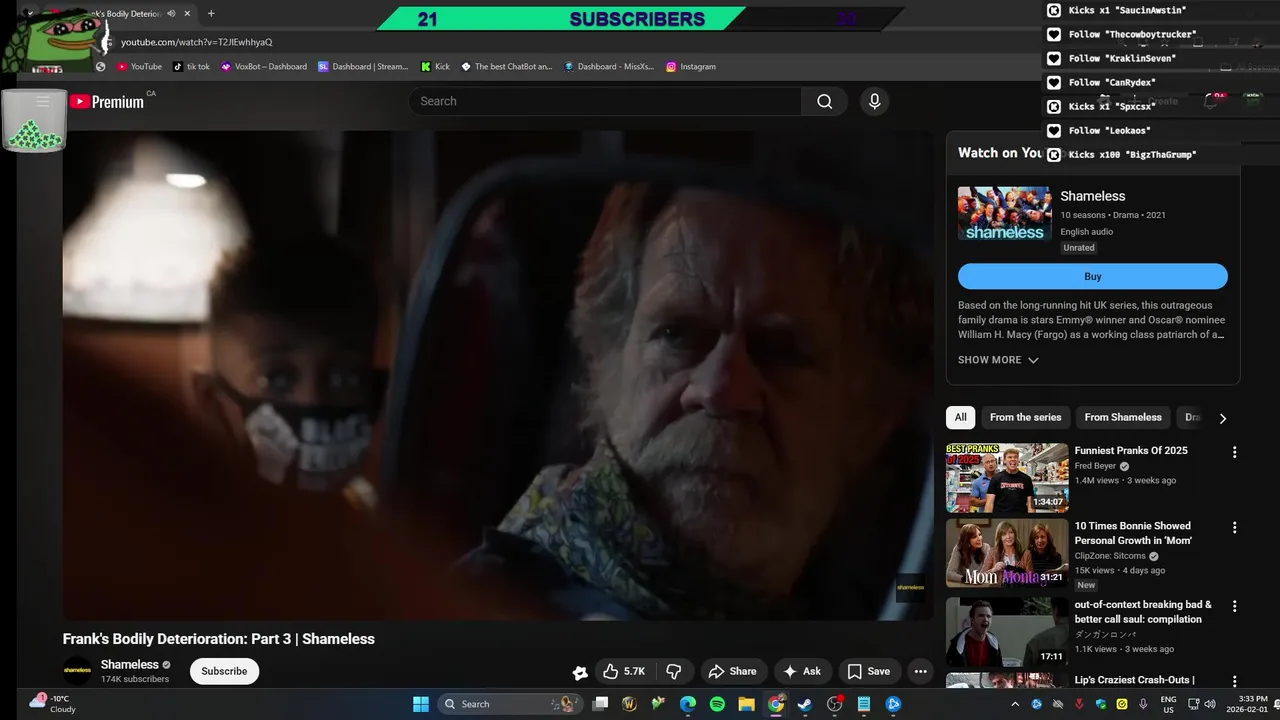The height and width of the screenshot is (720, 1280).
Task: Open the Dashboard - MissXs... bookmark
Action: tap(609, 66)
